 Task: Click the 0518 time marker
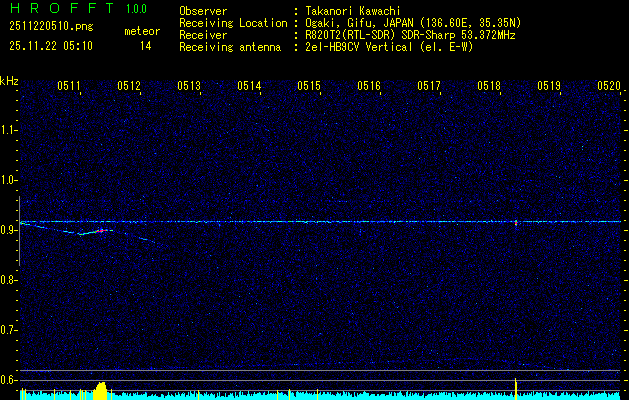(x=489, y=87)
